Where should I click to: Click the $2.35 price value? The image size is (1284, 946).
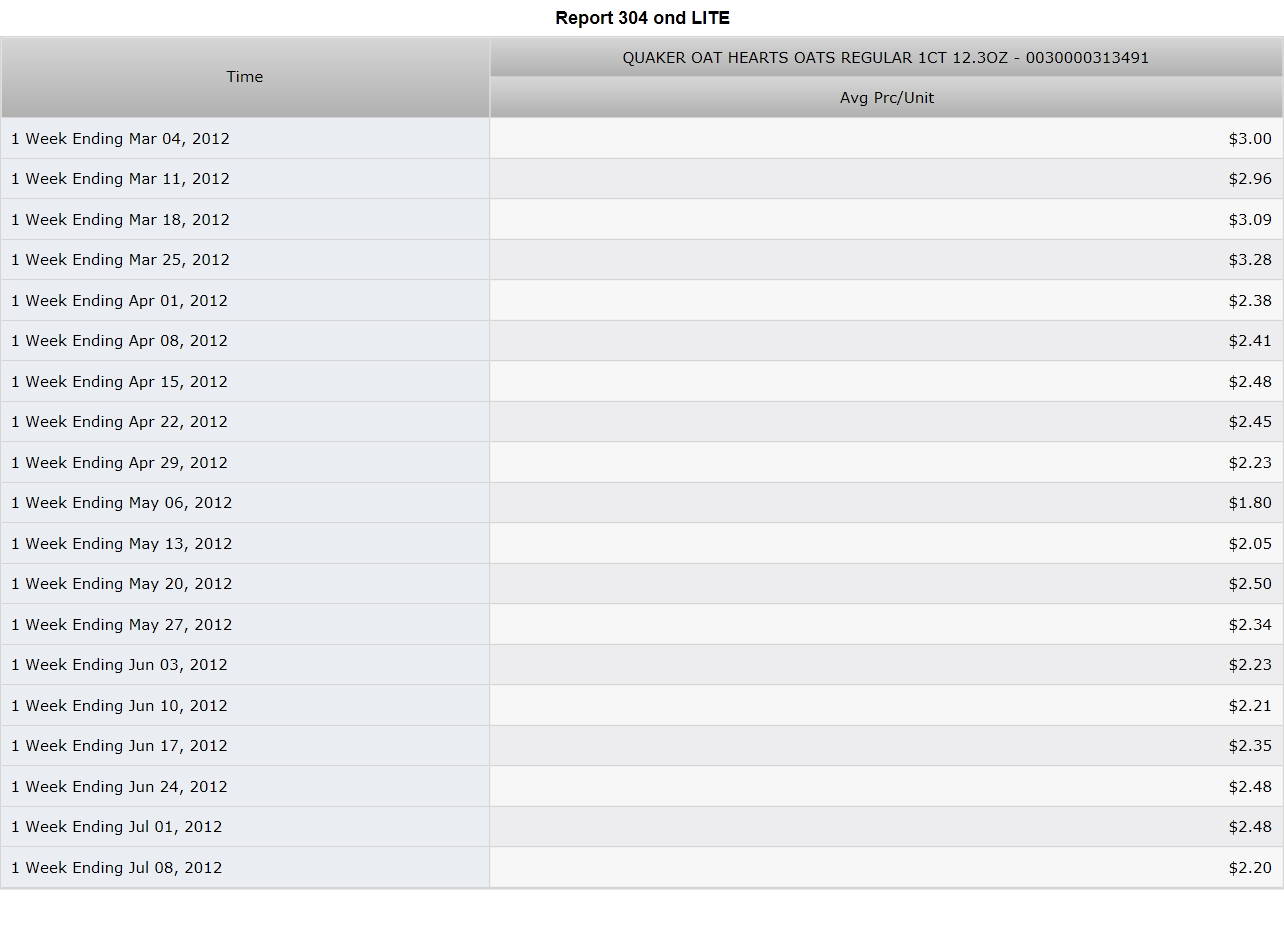pyautogui.click(x=1250, y=746)
